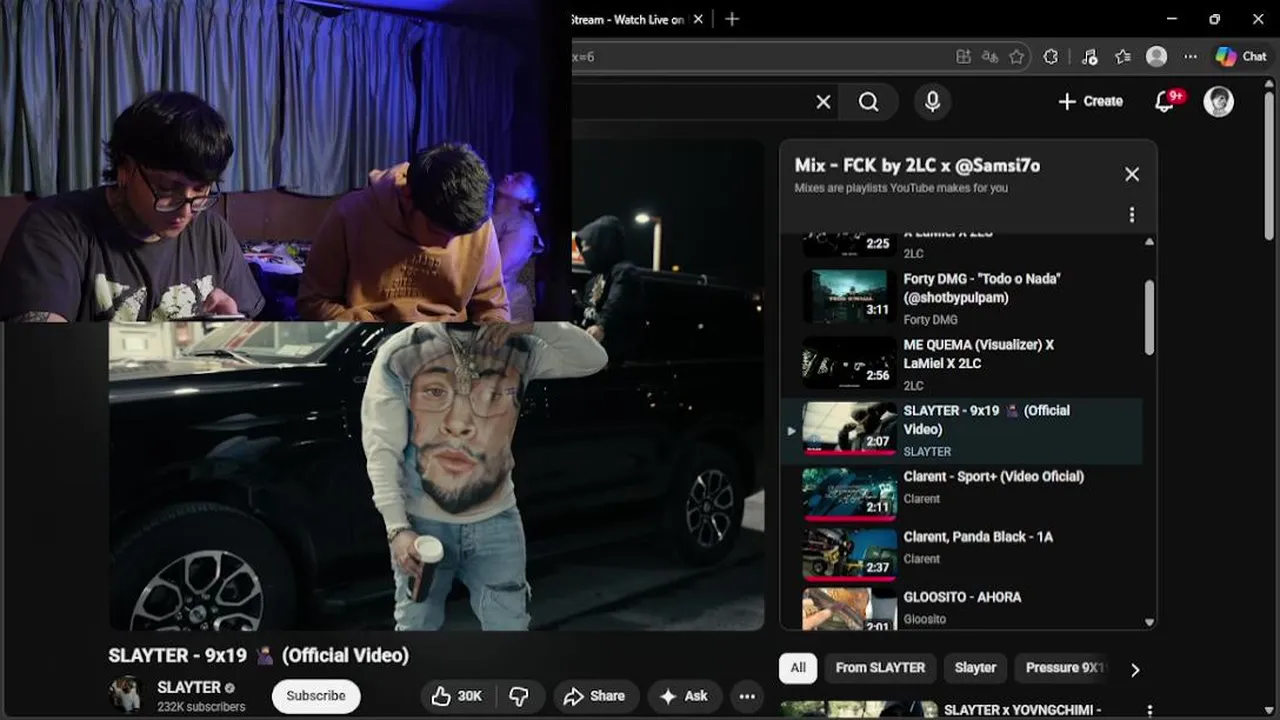Open Forty DMG channel name in playlist
This screenshot has height=720, width=1280.
[930, 320]
